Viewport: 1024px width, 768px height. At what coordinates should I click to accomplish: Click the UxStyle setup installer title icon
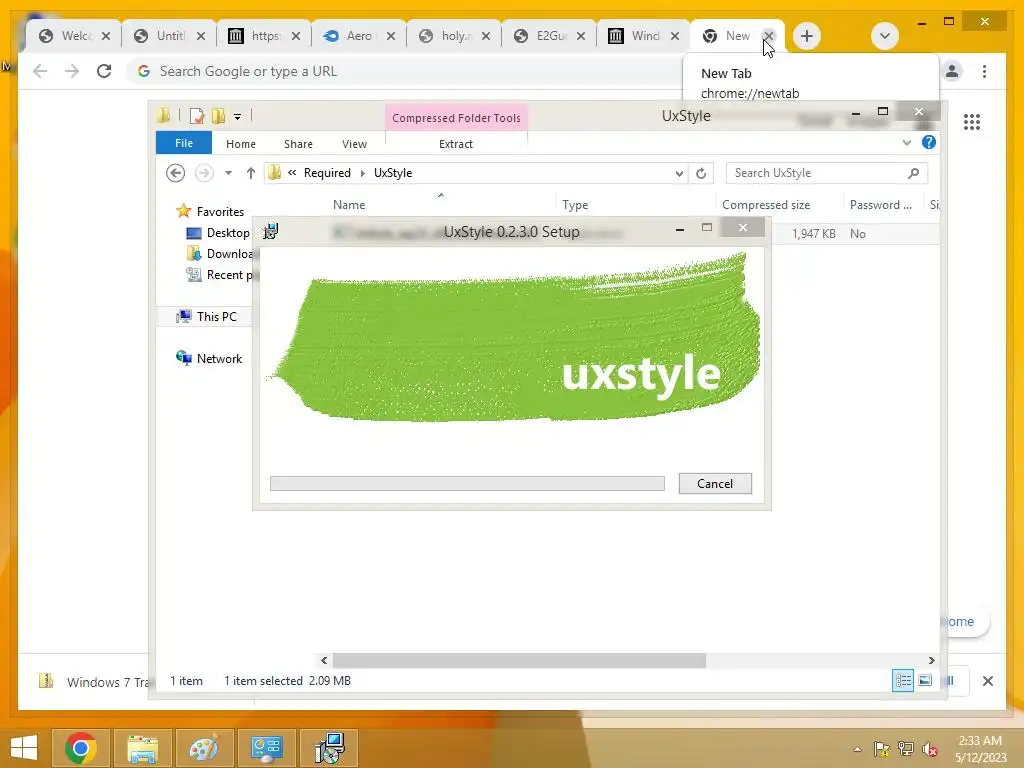point(270,231)
